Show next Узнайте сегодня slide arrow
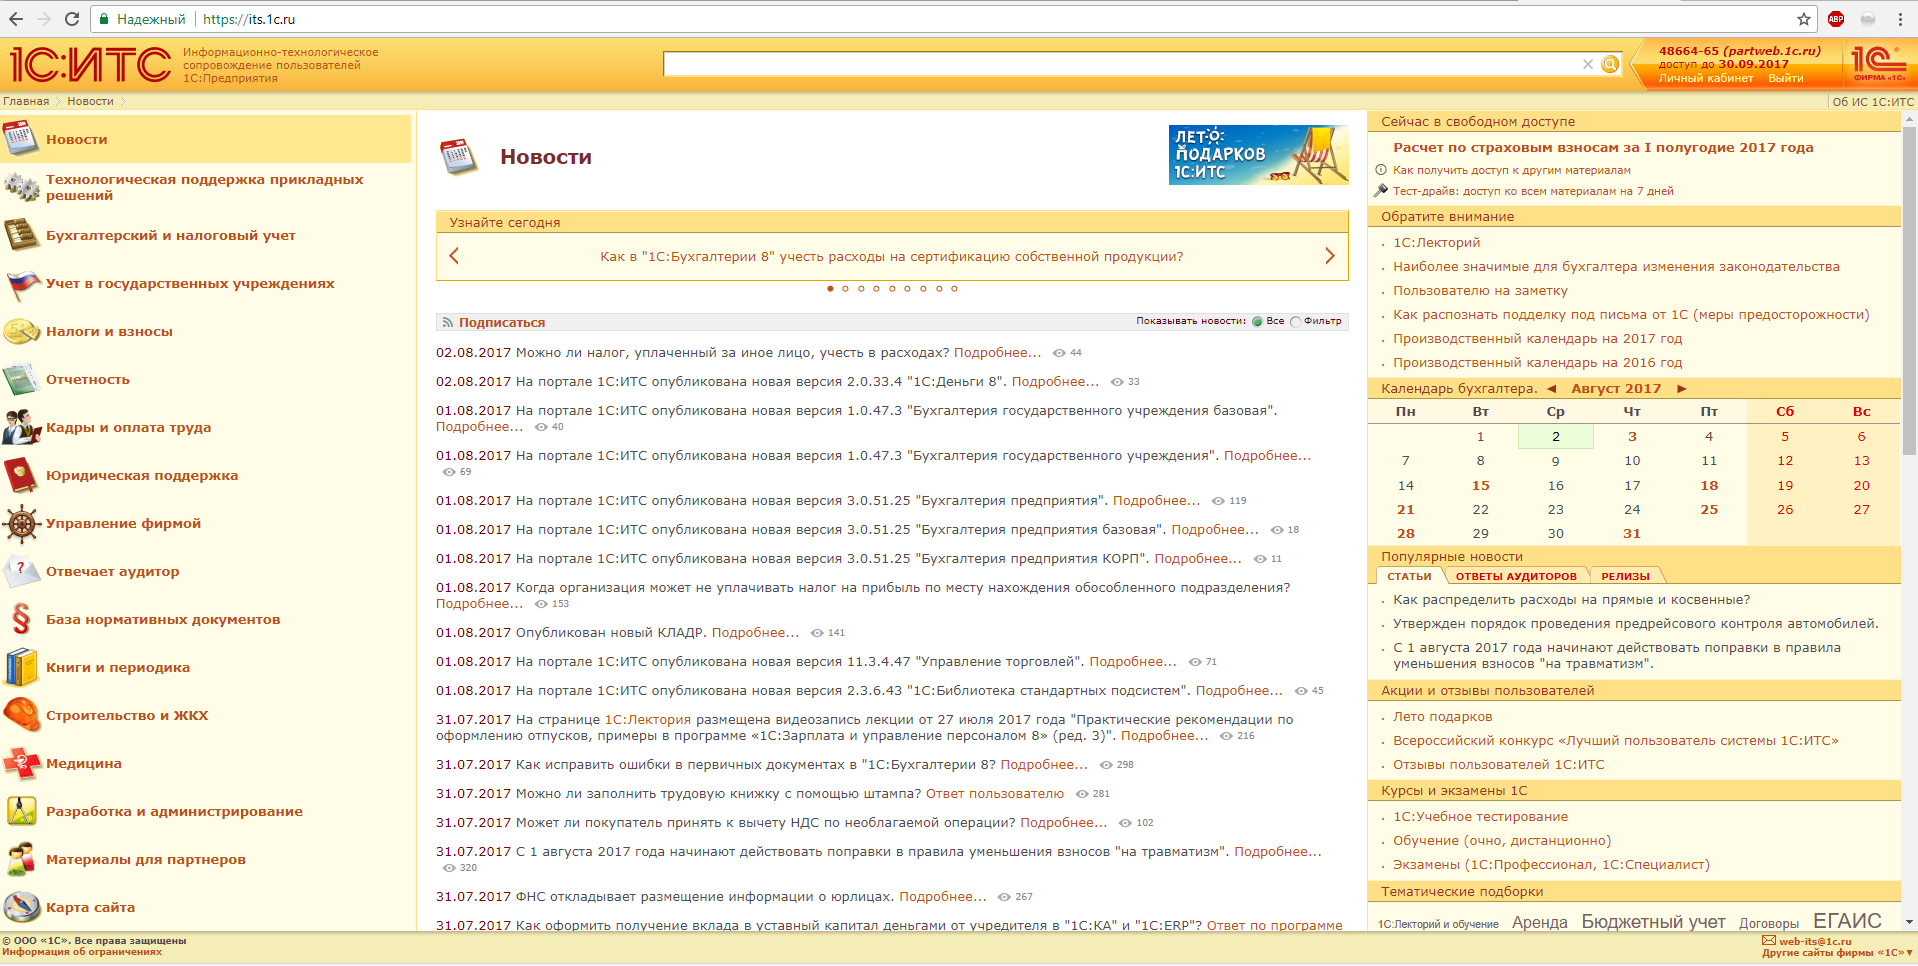1918x966 pixels. (1330, 256)
